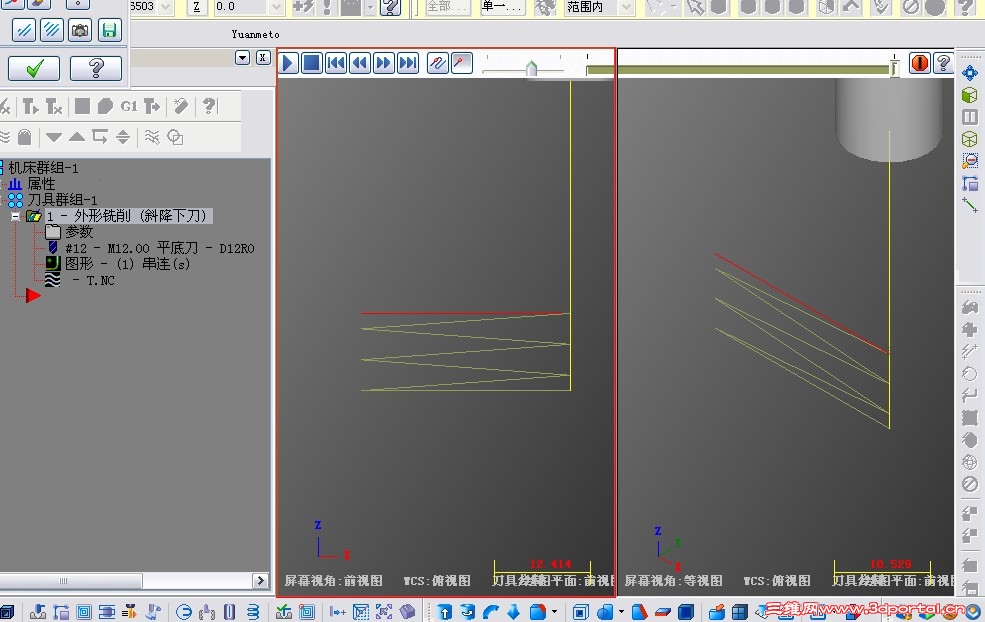Click the regenerate dirty operations Tx icon
This screenshot has width=985, height=622.
pyautogui.click(x=54, y=106)
